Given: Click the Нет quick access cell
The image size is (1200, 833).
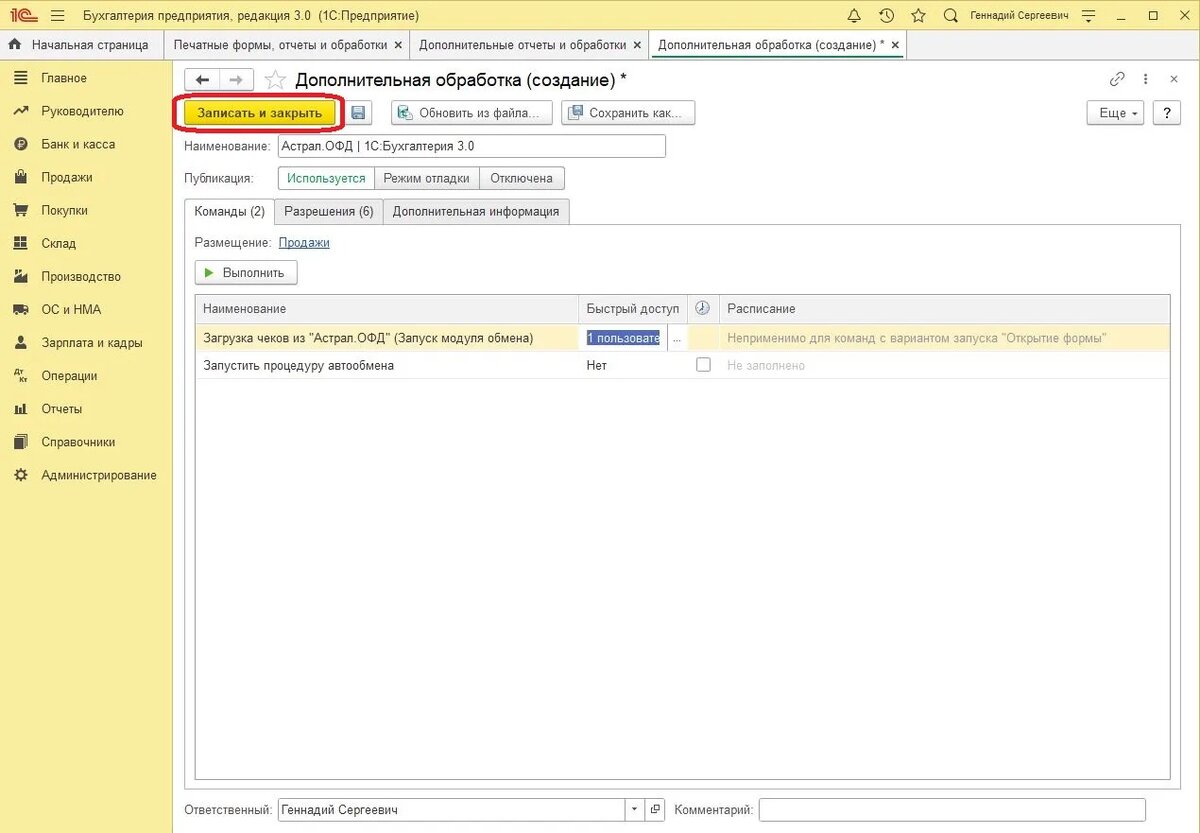Looking at the screenshot, I should click(633, 365).
